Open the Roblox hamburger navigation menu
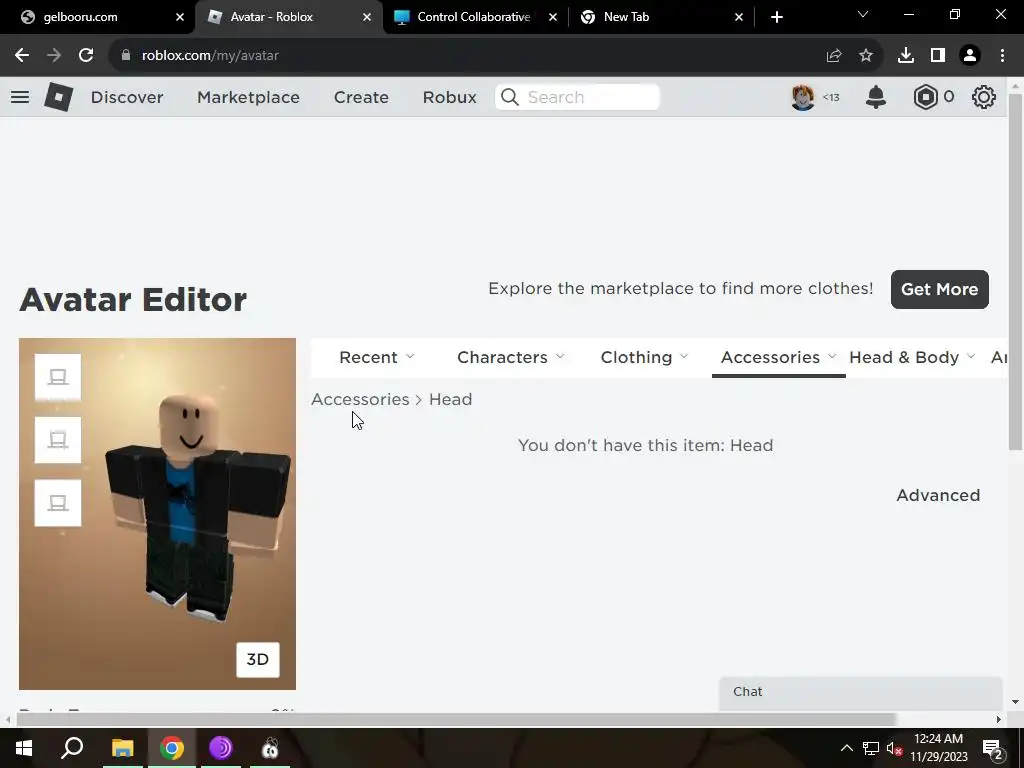 (x=20, y=97)
